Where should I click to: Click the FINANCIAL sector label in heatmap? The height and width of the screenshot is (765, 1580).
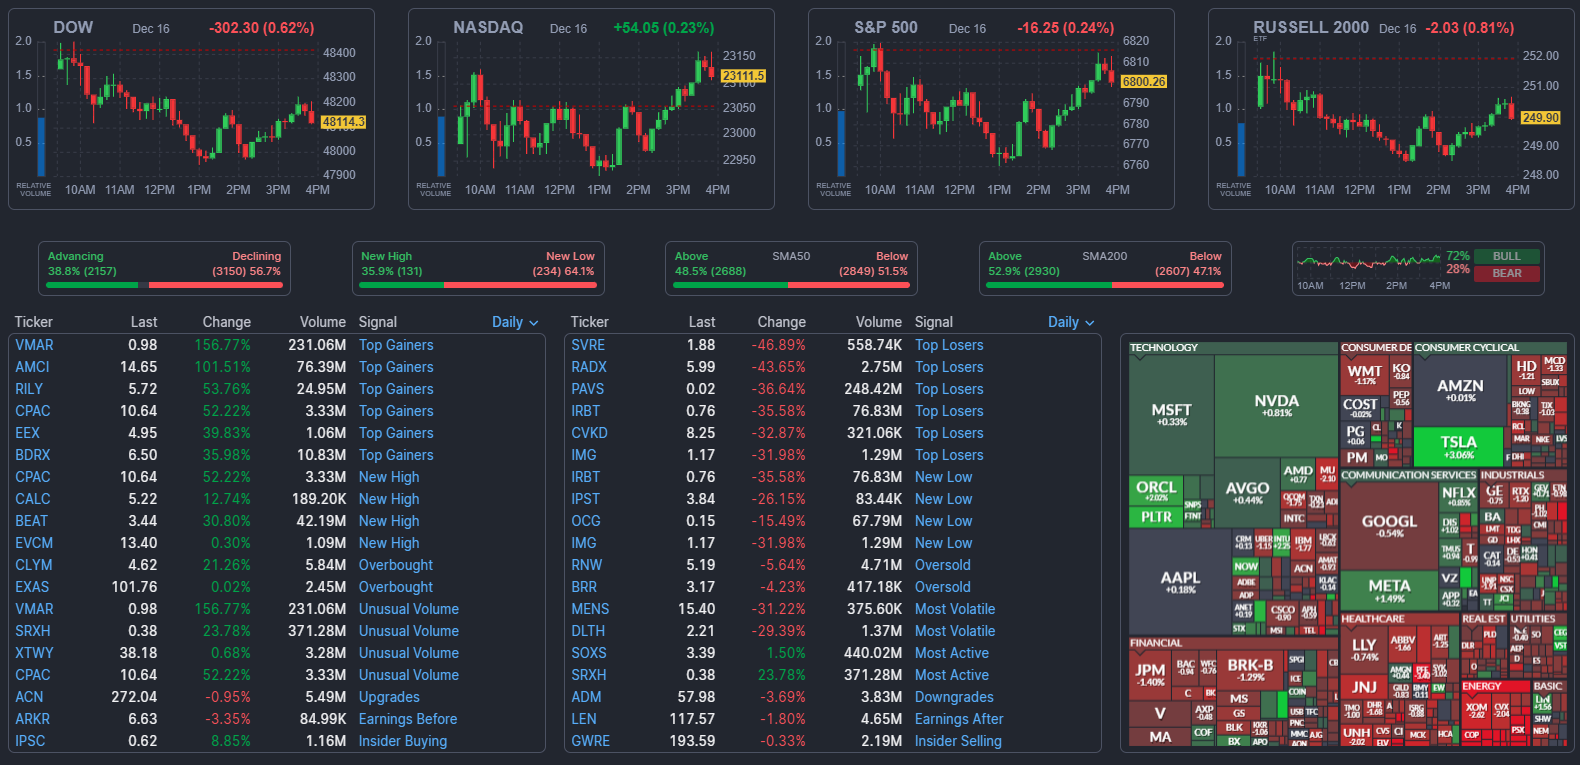pos(1156,643)
